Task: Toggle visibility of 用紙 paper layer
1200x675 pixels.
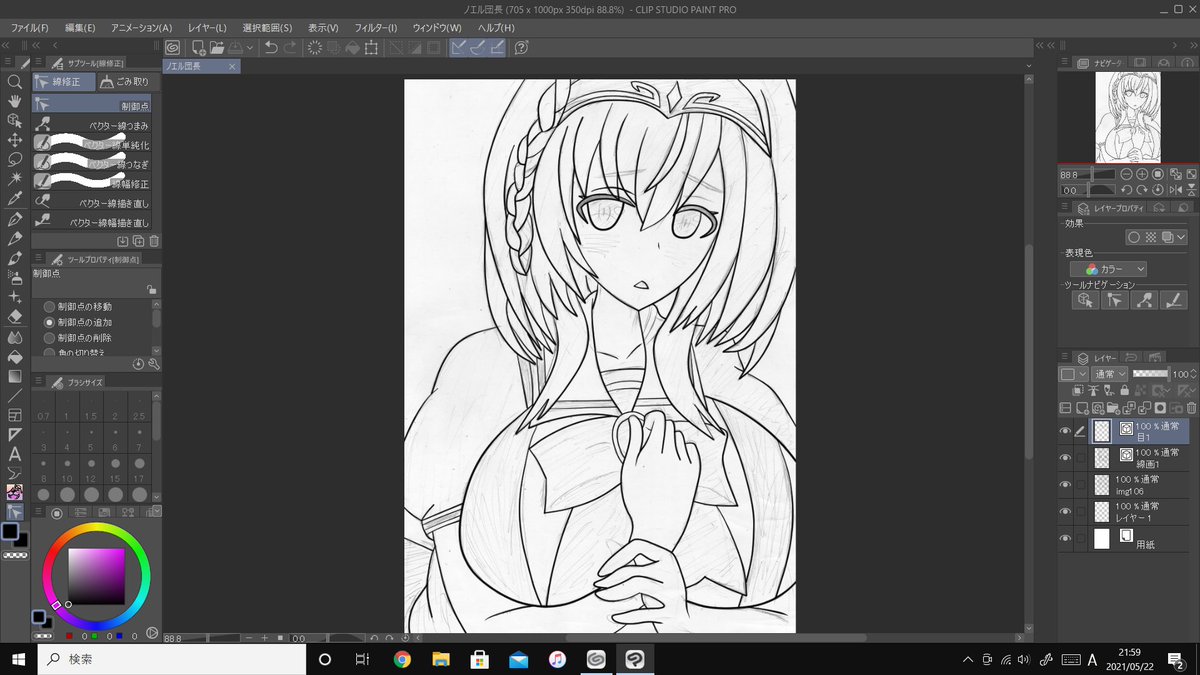Action: pyautogui.click(x=1065, y=538)
